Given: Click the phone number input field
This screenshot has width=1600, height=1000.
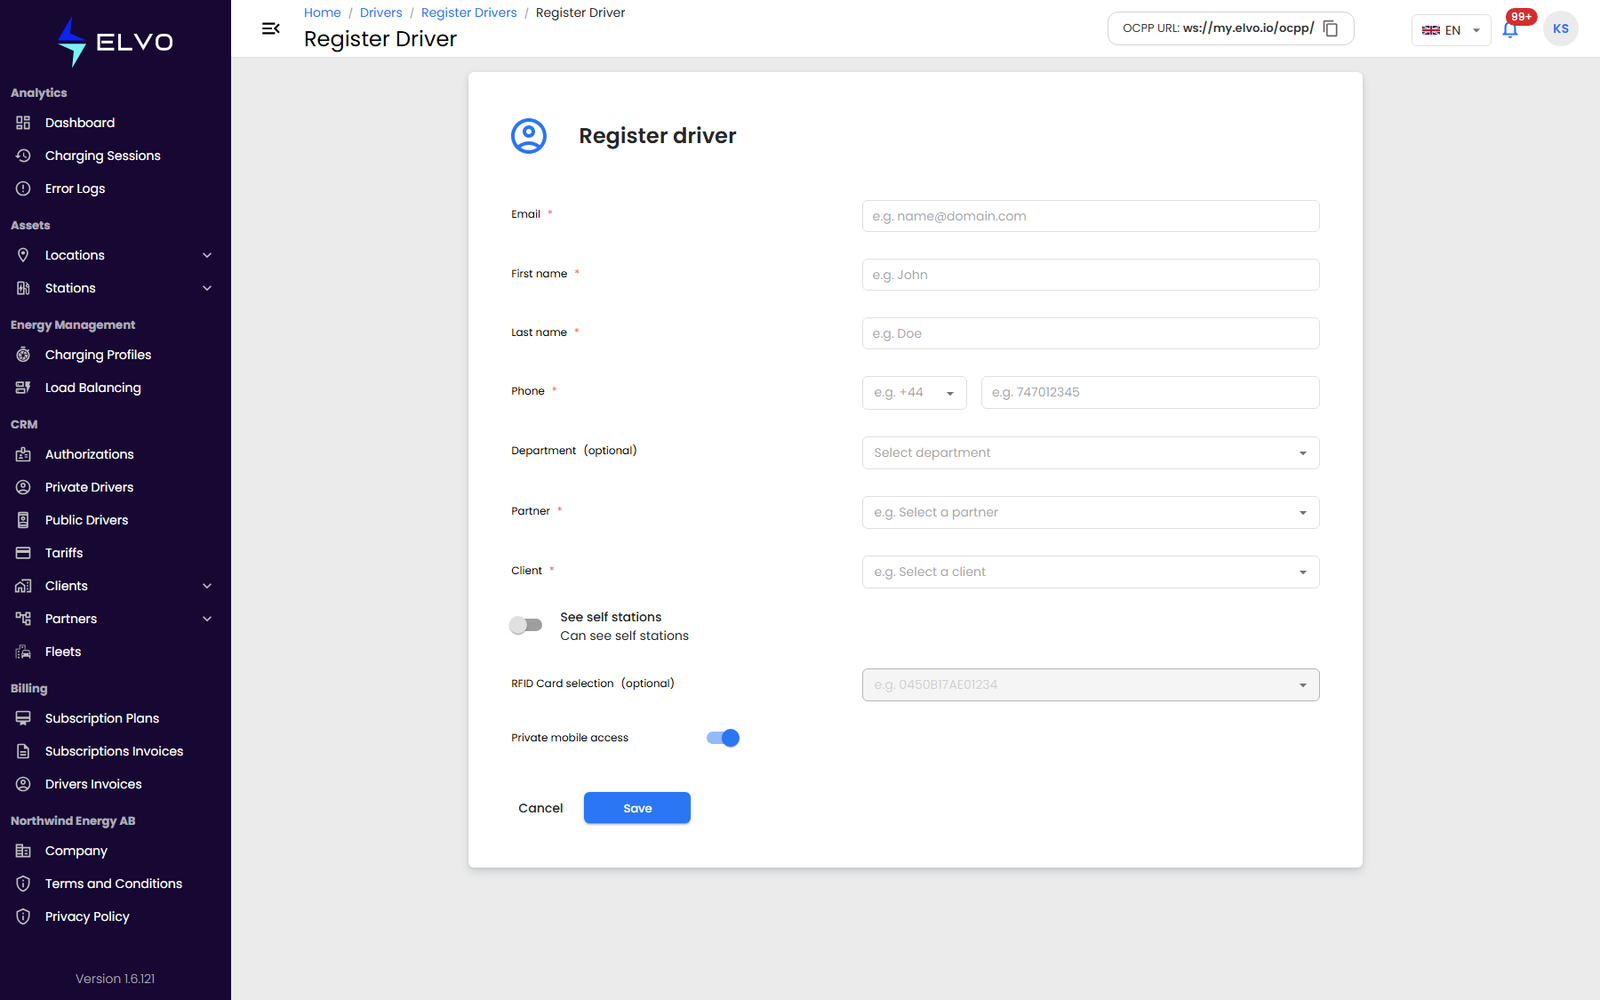Looking at the screenshot, I should [x=1150, y=393].
